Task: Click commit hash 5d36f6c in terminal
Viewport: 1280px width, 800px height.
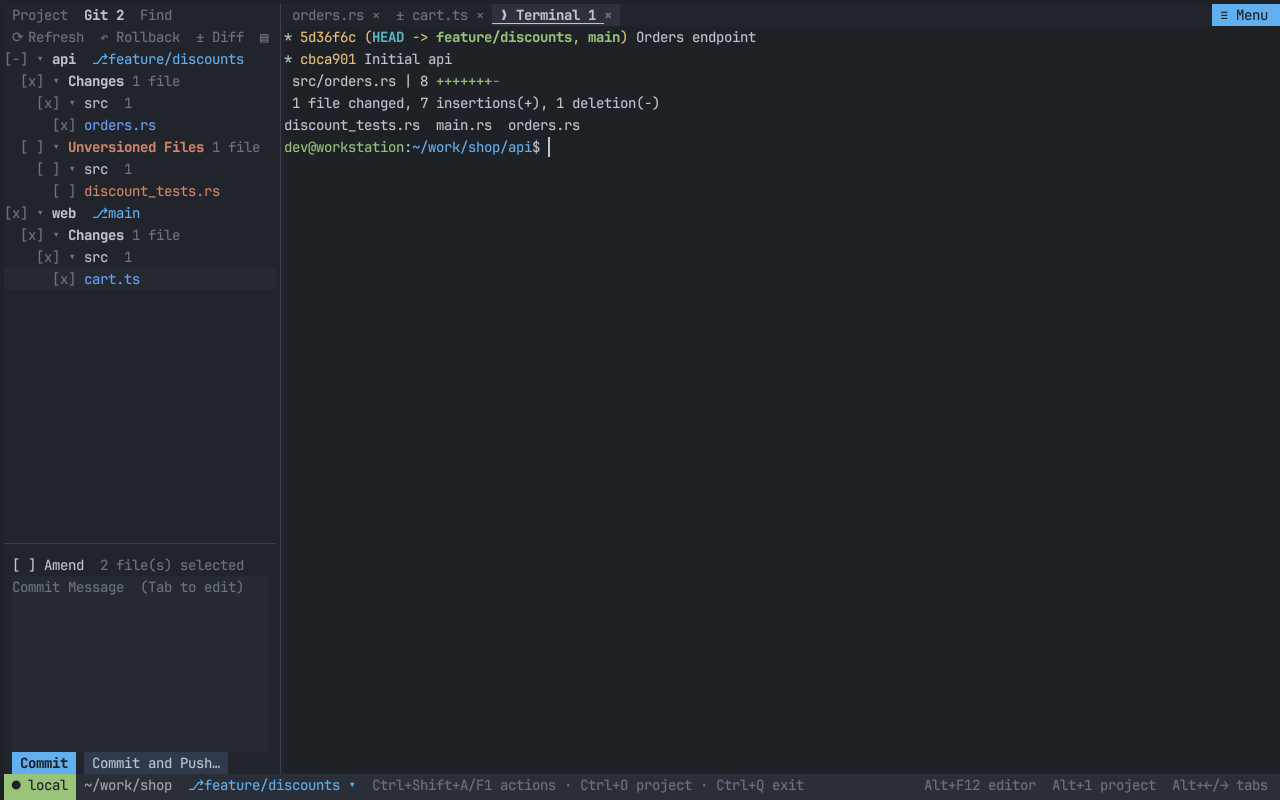Action: click(328, 37)
